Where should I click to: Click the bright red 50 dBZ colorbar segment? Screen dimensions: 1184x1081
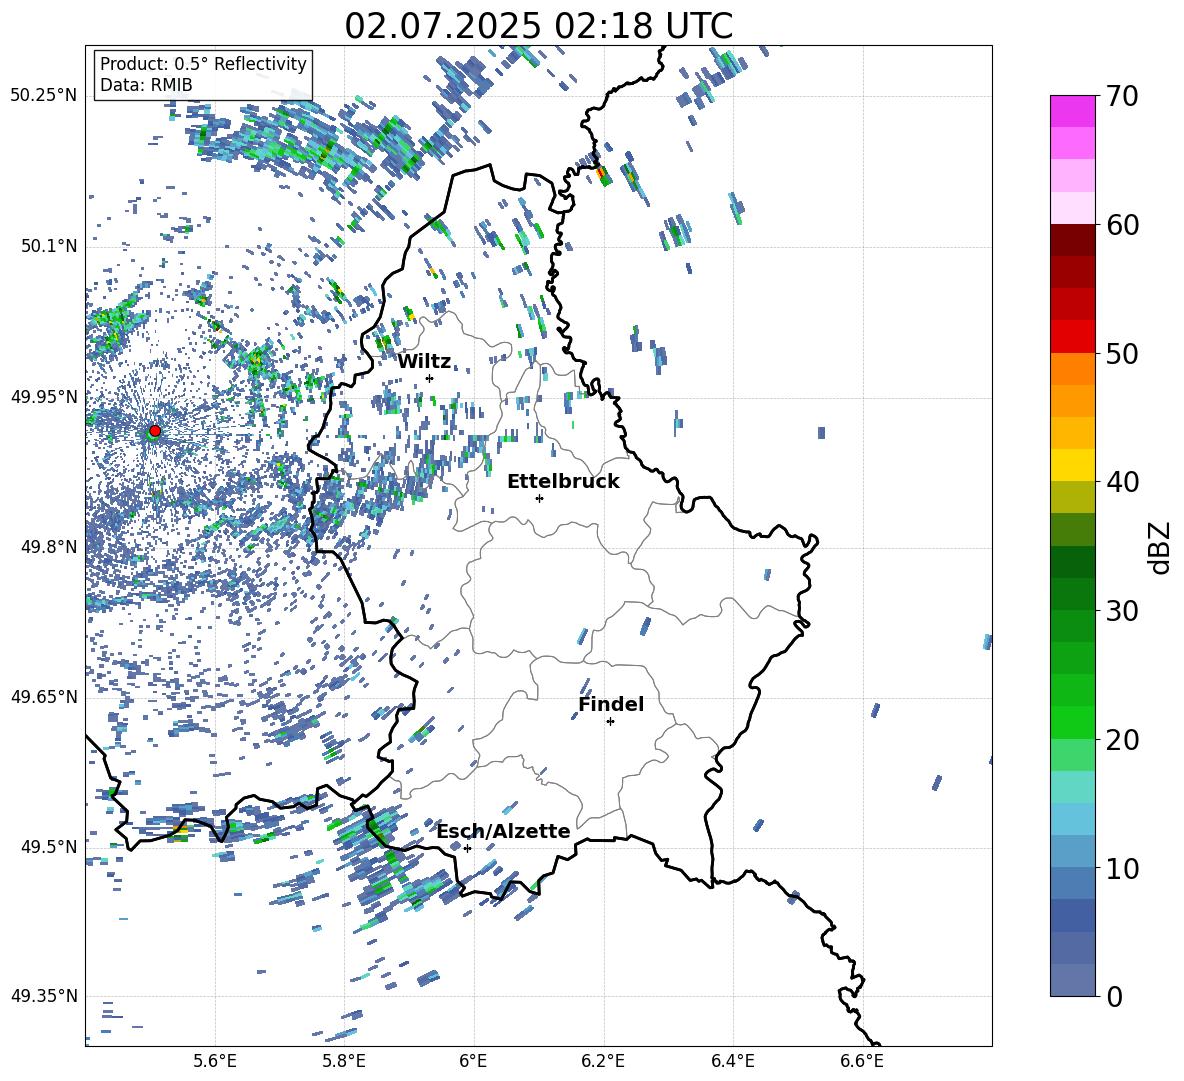(x=1072, y=337)
